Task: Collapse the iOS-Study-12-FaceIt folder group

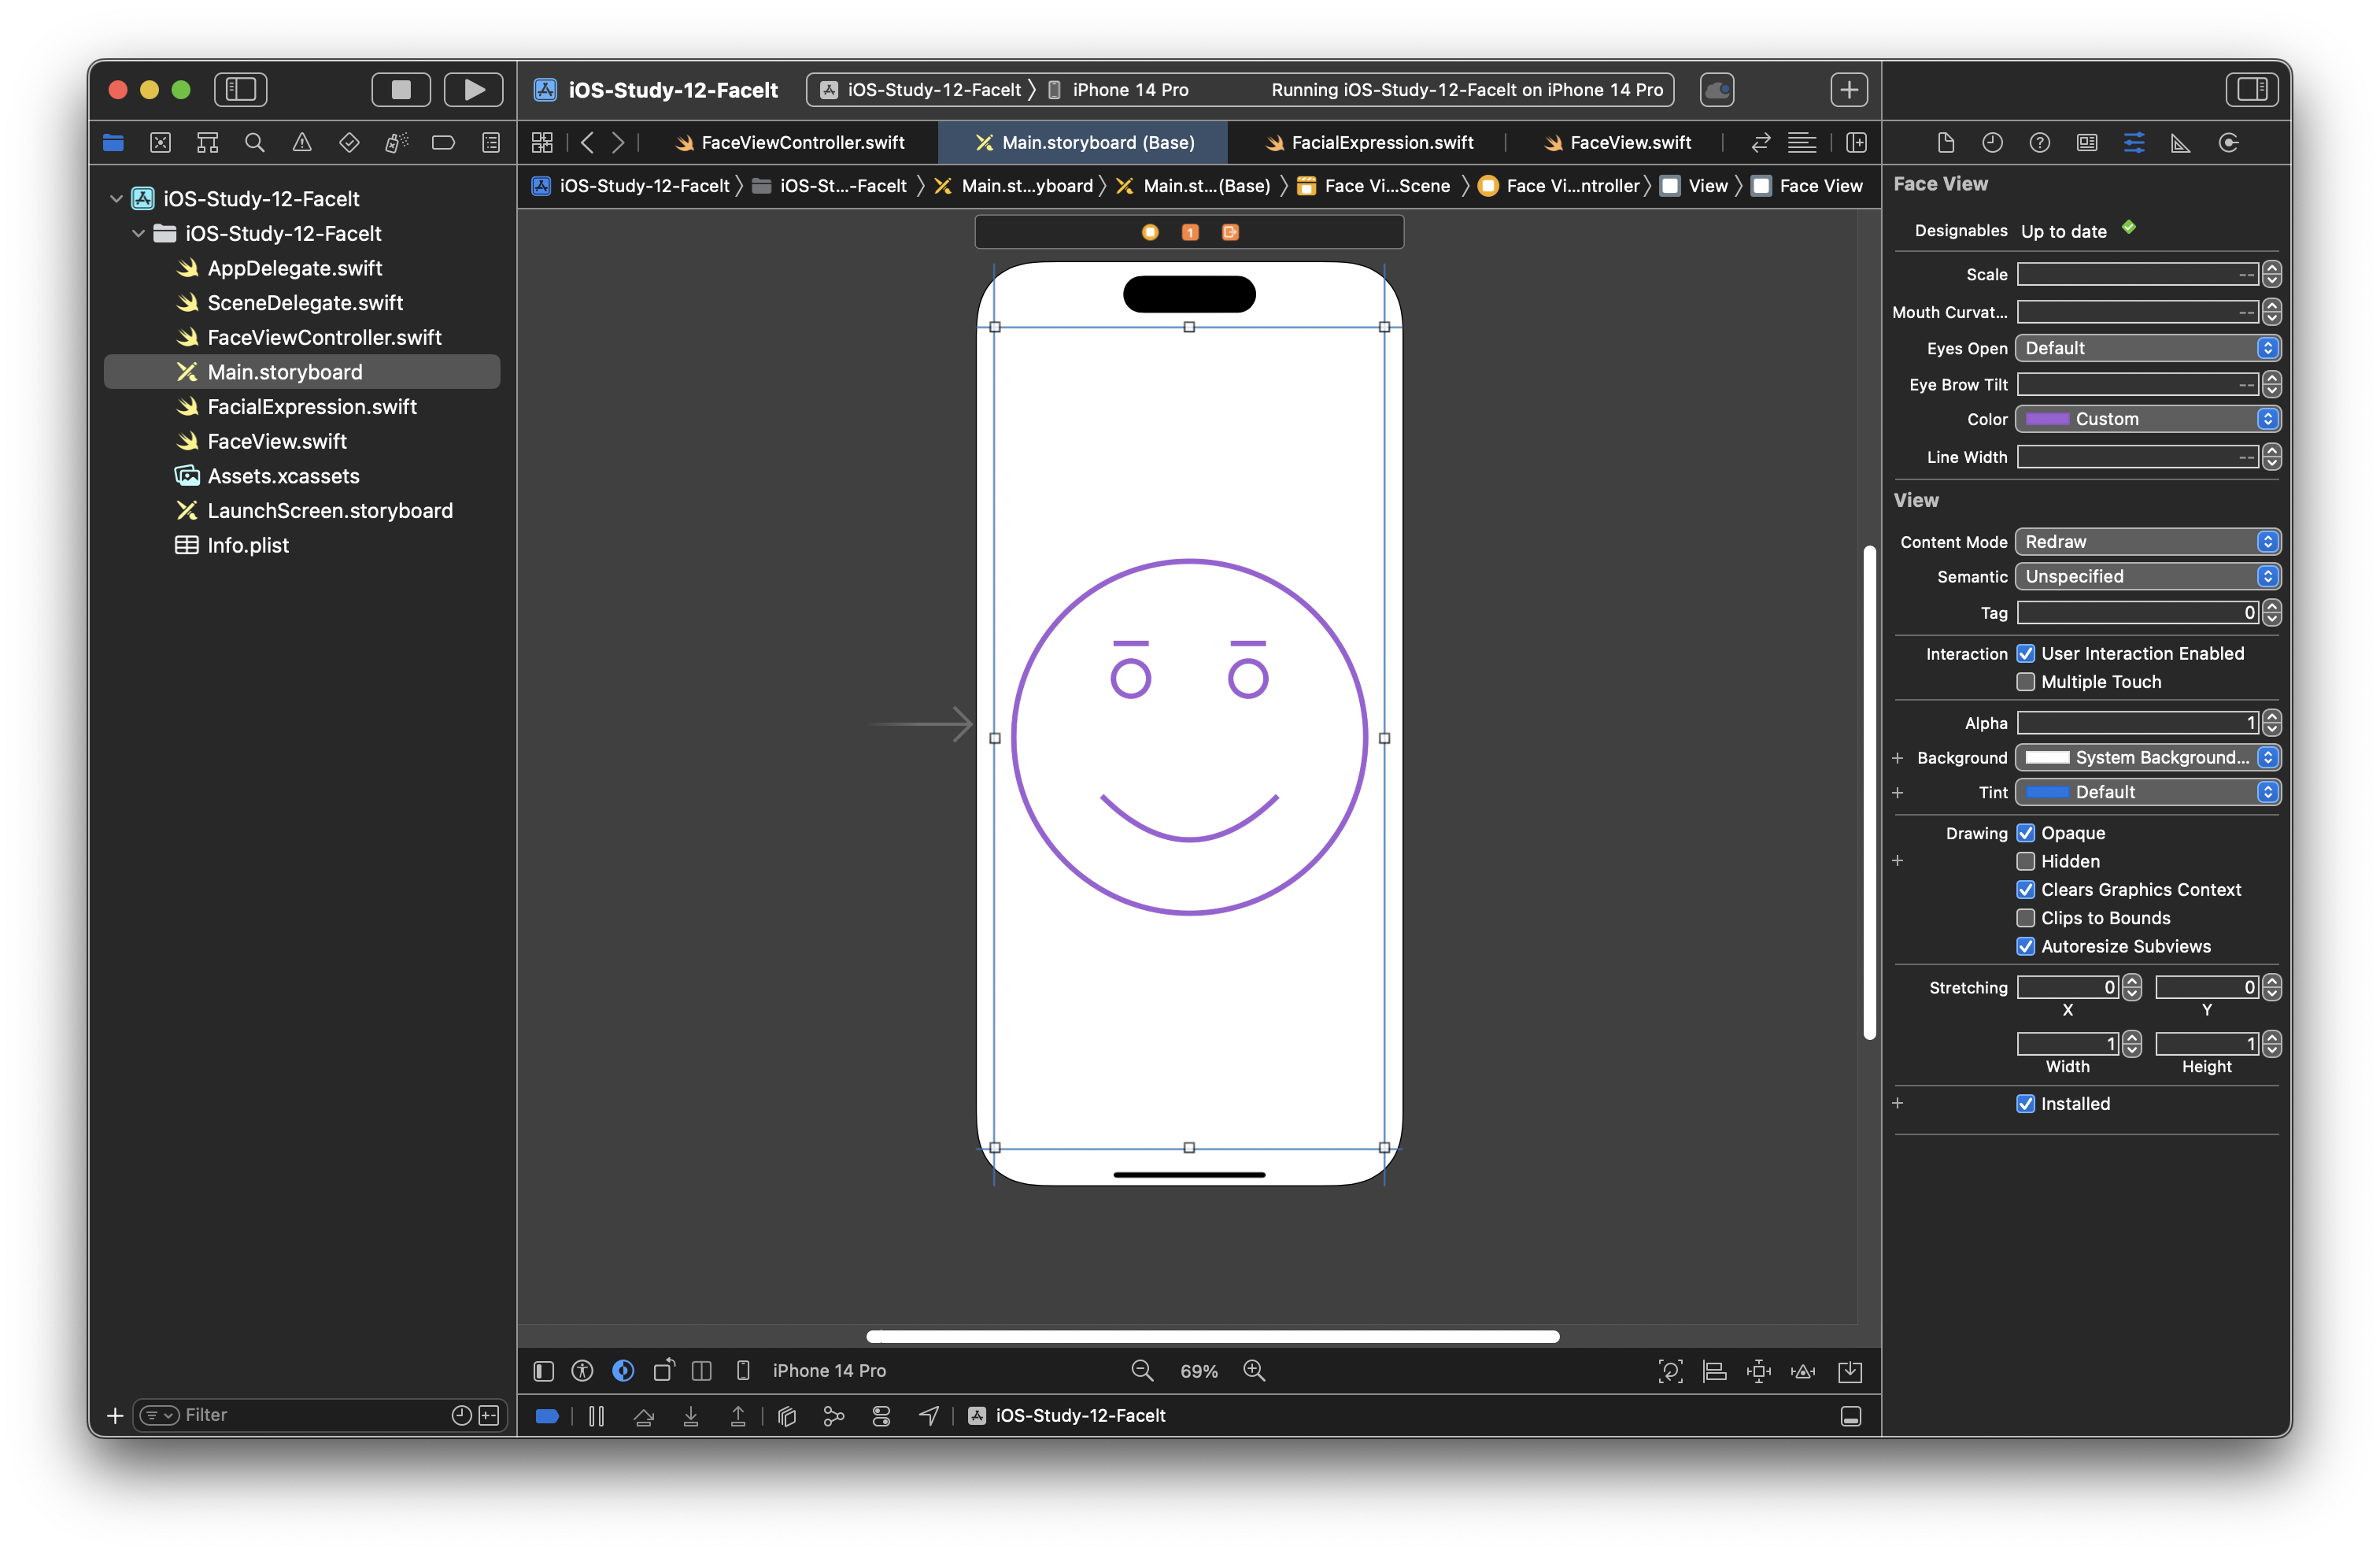Action: [138, 234]
